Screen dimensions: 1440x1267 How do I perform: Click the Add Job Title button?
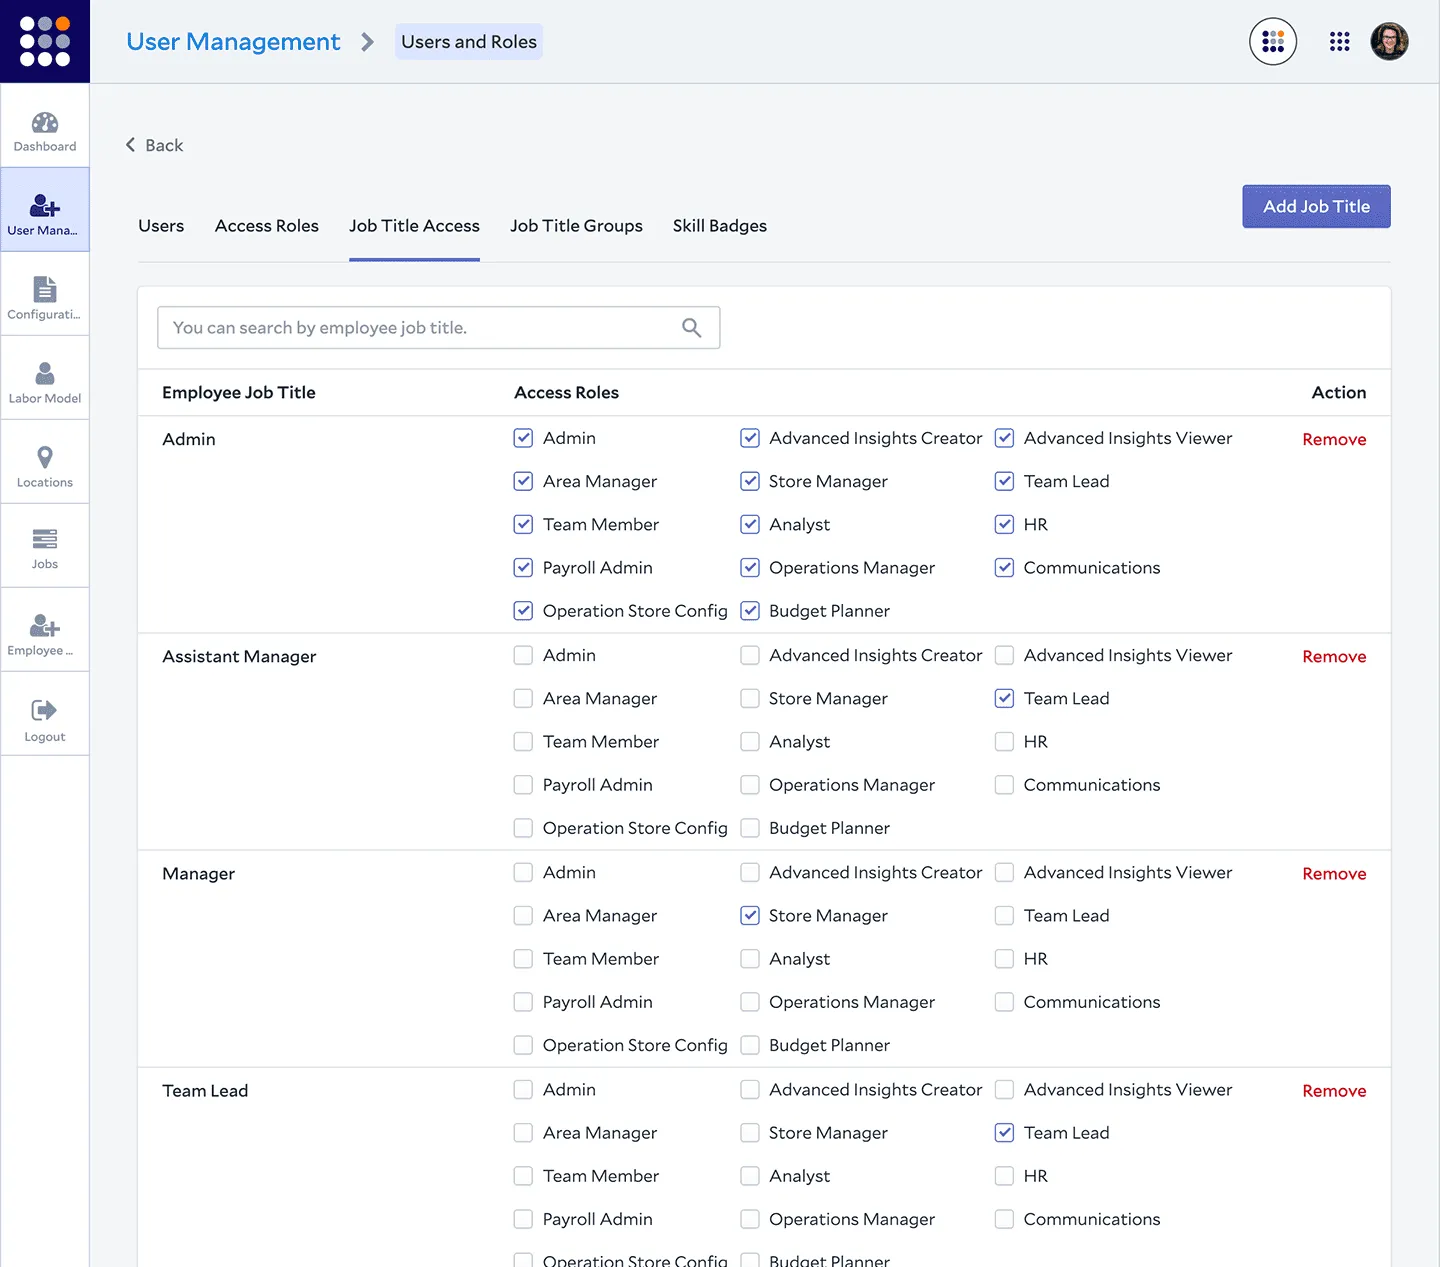(x=1316, y=207)
